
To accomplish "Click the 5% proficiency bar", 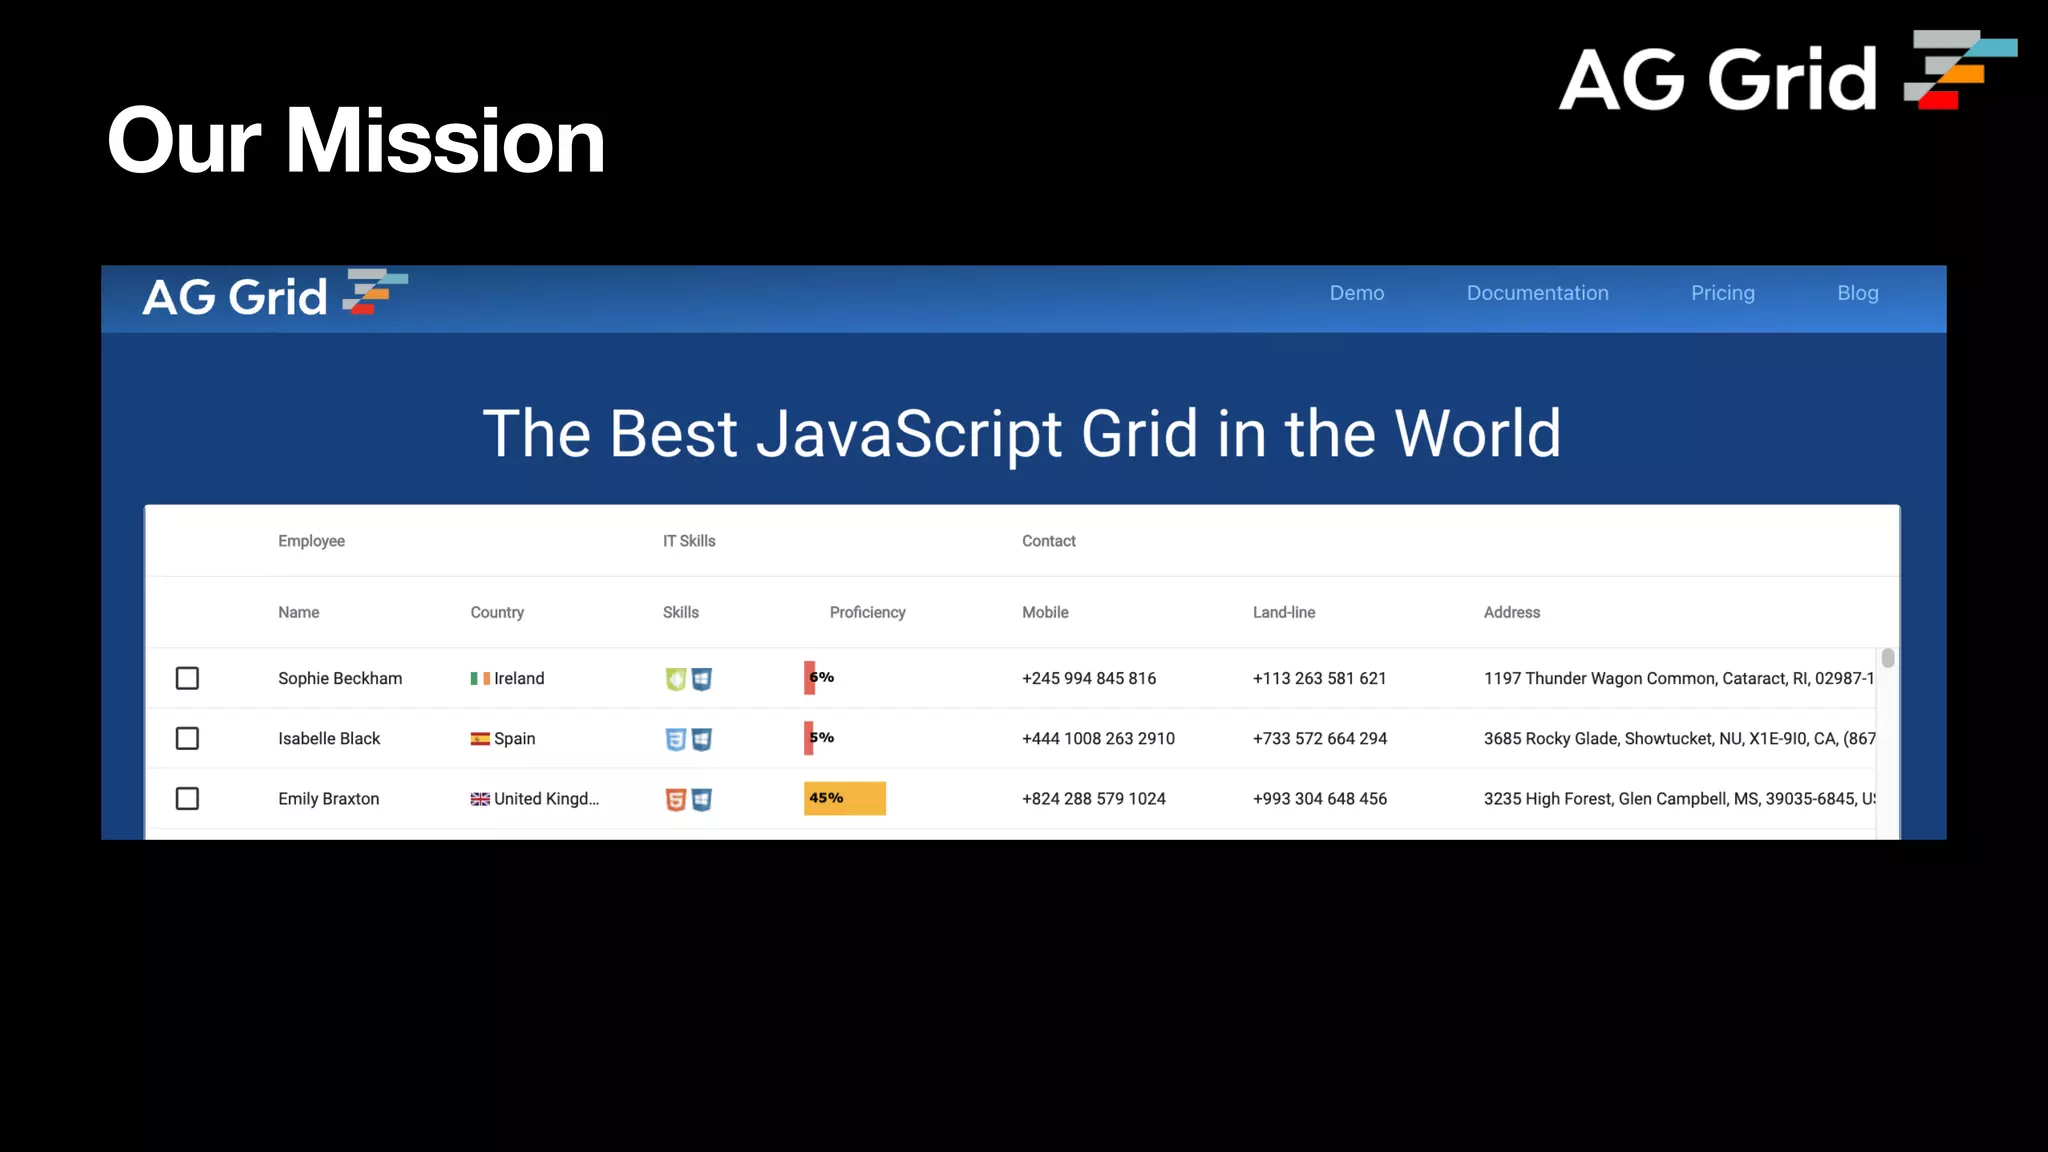I will [x=809, y=738].
